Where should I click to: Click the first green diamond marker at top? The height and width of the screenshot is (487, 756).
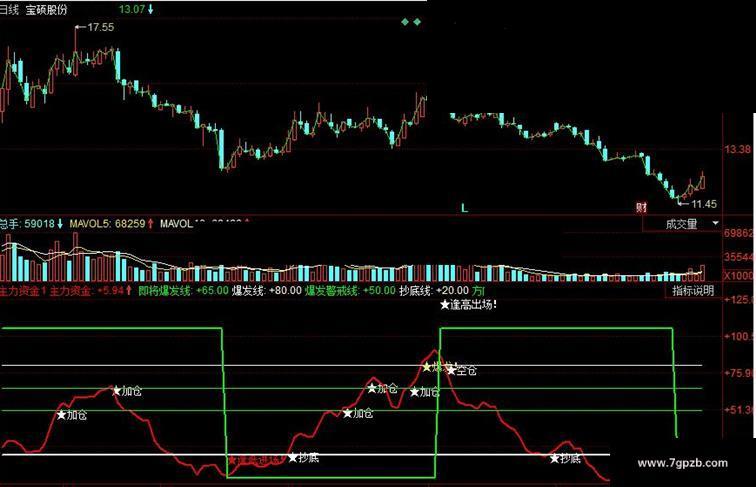pos(405,22)
